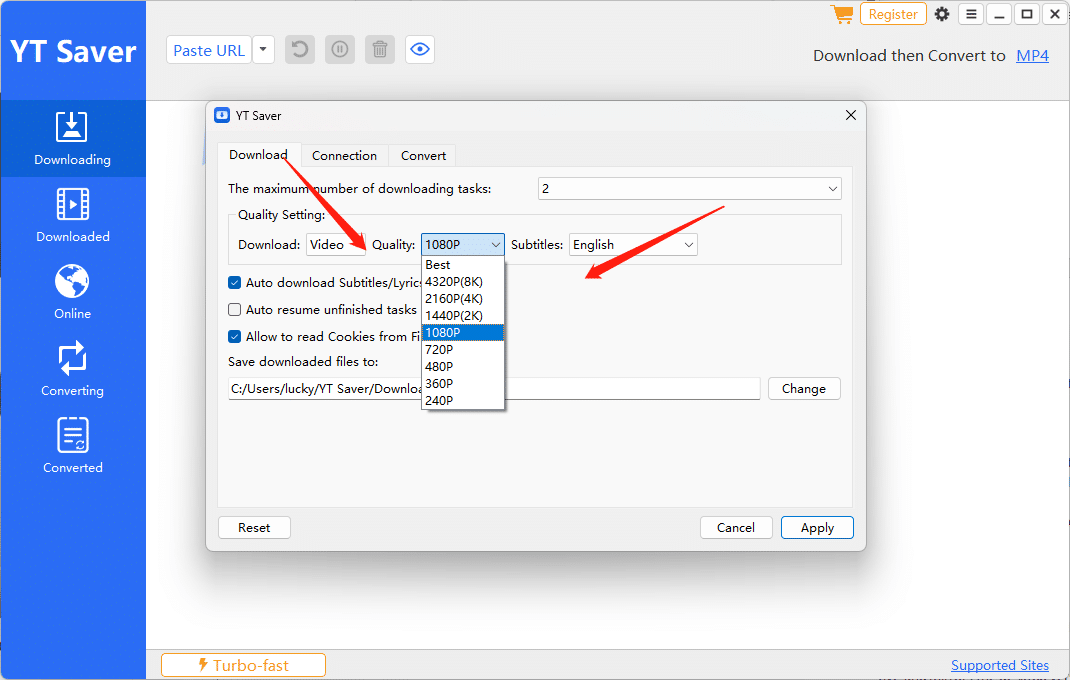1070x680 pixels.
Task: Select 2160P(4K) quality option
Action: pyautogui.click(x=463, y=299)
